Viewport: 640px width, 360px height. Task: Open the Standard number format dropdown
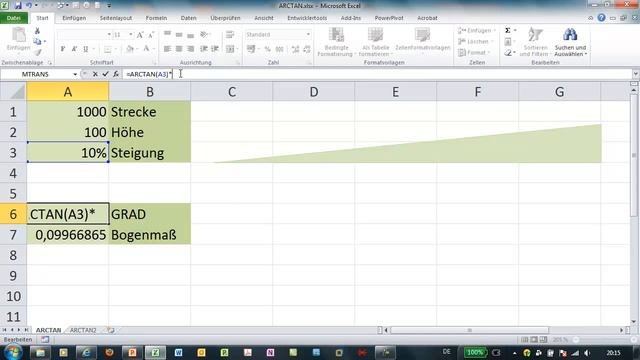pos(308,35)
